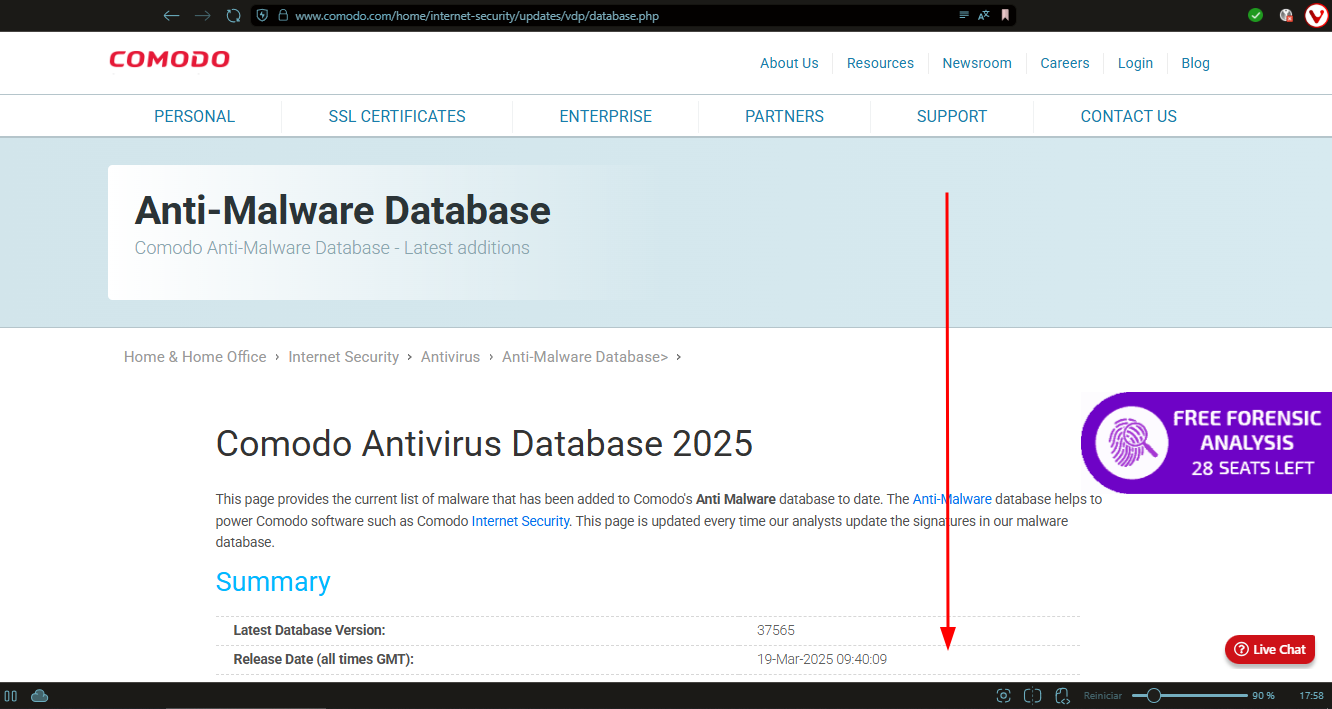Open the About Us link
Screen dimensions: 1332x709
789,63
